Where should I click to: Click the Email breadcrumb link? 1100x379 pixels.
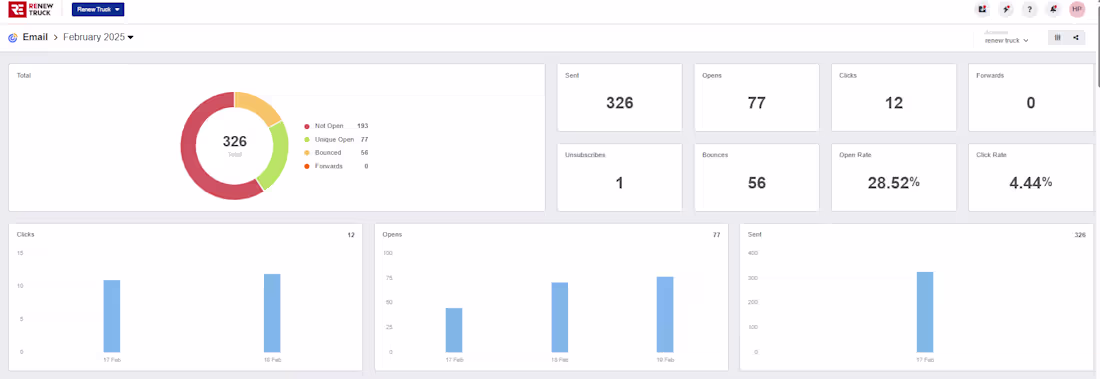(35, 37)
